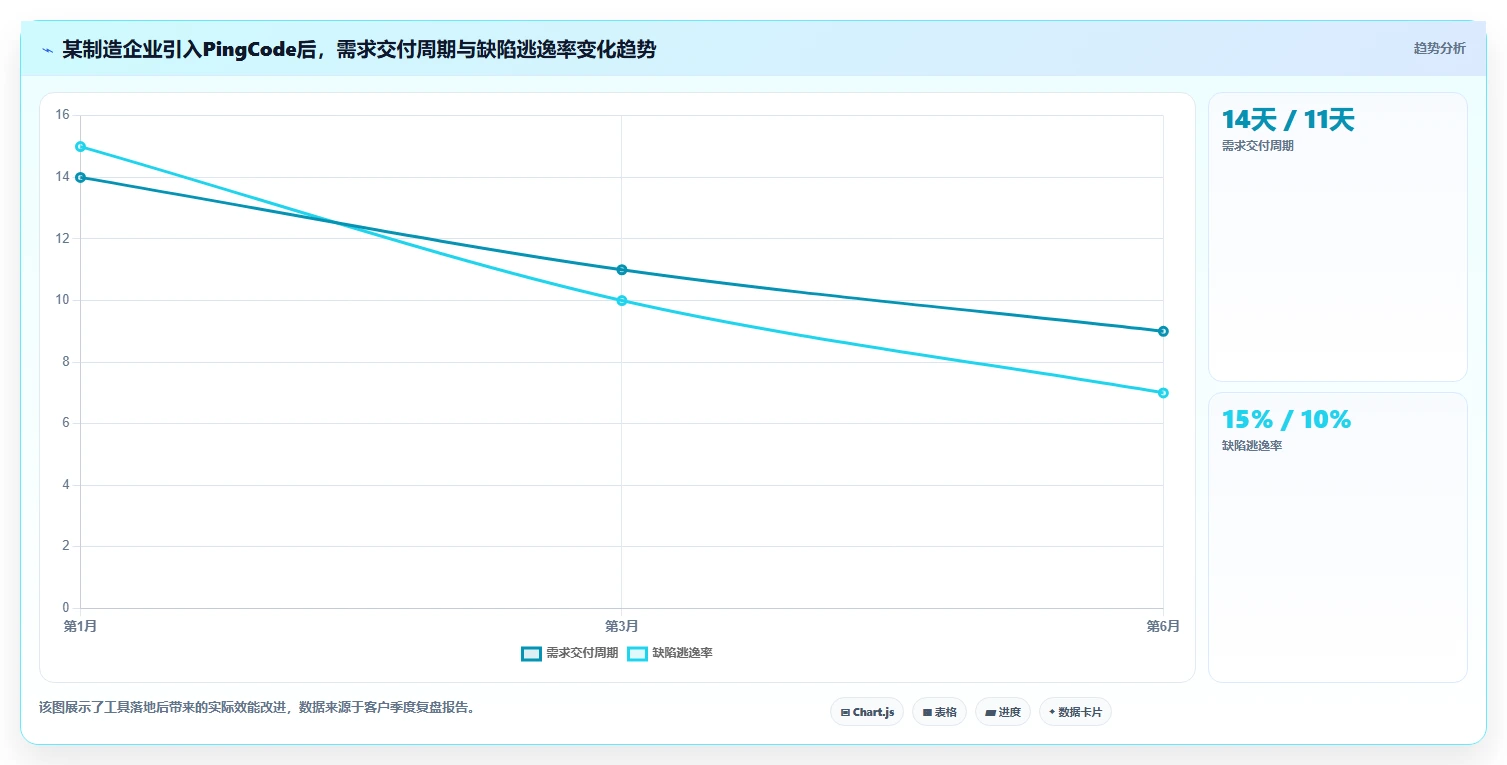Toggle 需求交付周期 legend swatch

531,654
